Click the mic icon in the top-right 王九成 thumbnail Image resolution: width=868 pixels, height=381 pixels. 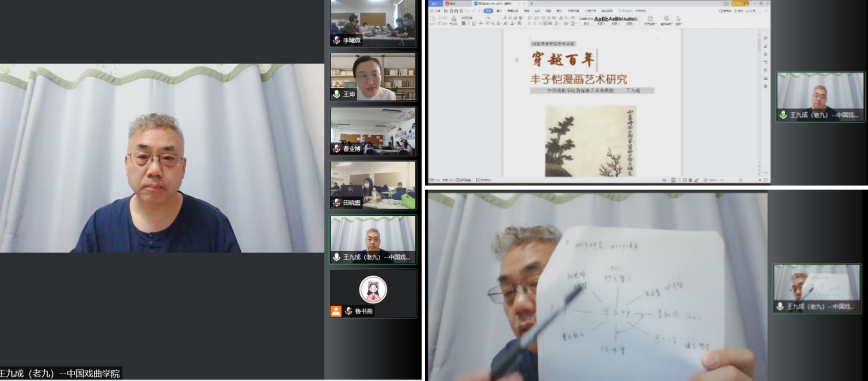coord(783,115)
